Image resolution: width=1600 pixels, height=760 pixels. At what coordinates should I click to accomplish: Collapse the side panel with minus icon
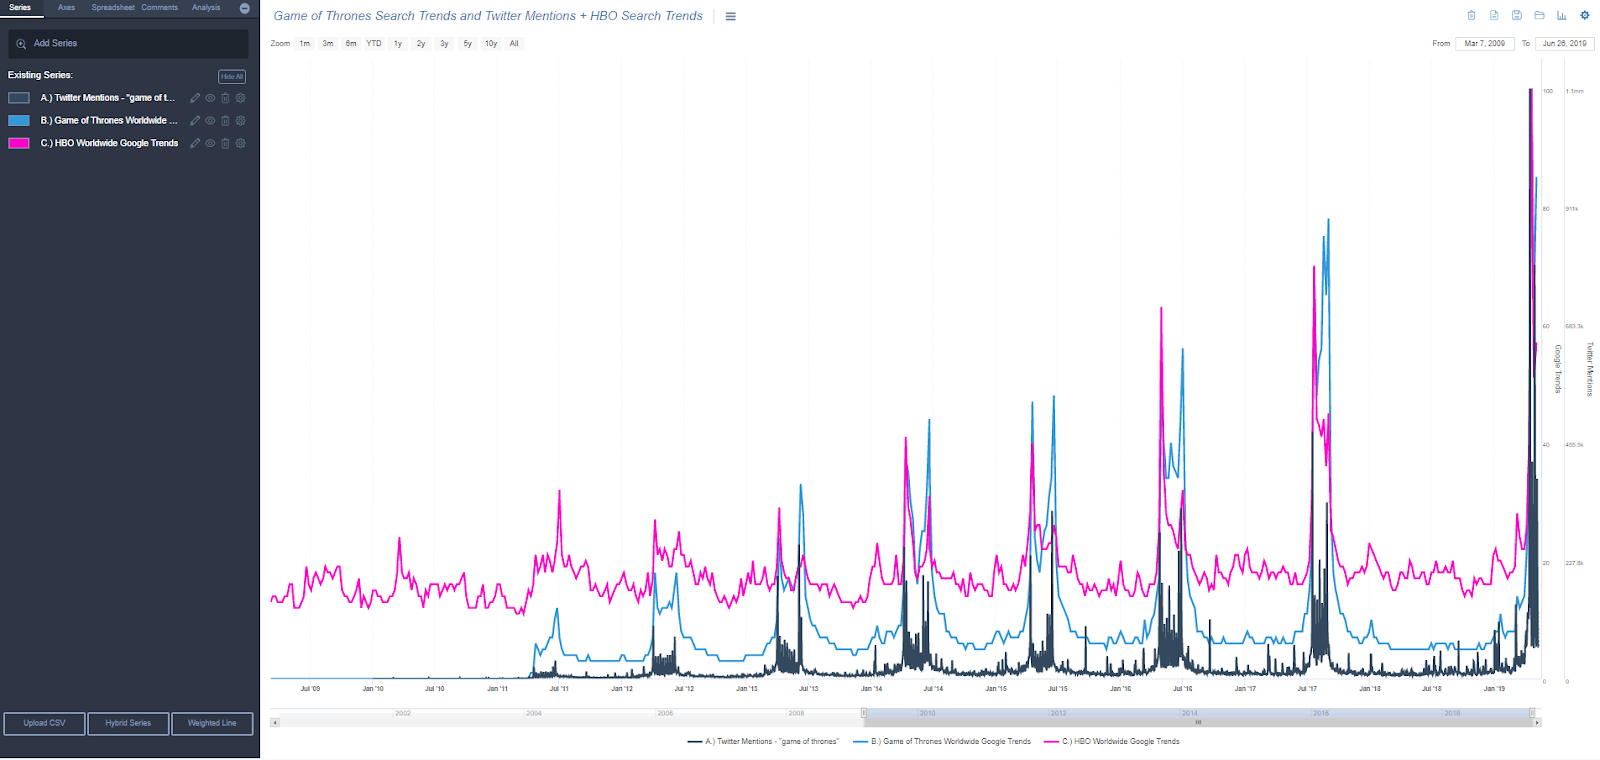pos(245,8)
